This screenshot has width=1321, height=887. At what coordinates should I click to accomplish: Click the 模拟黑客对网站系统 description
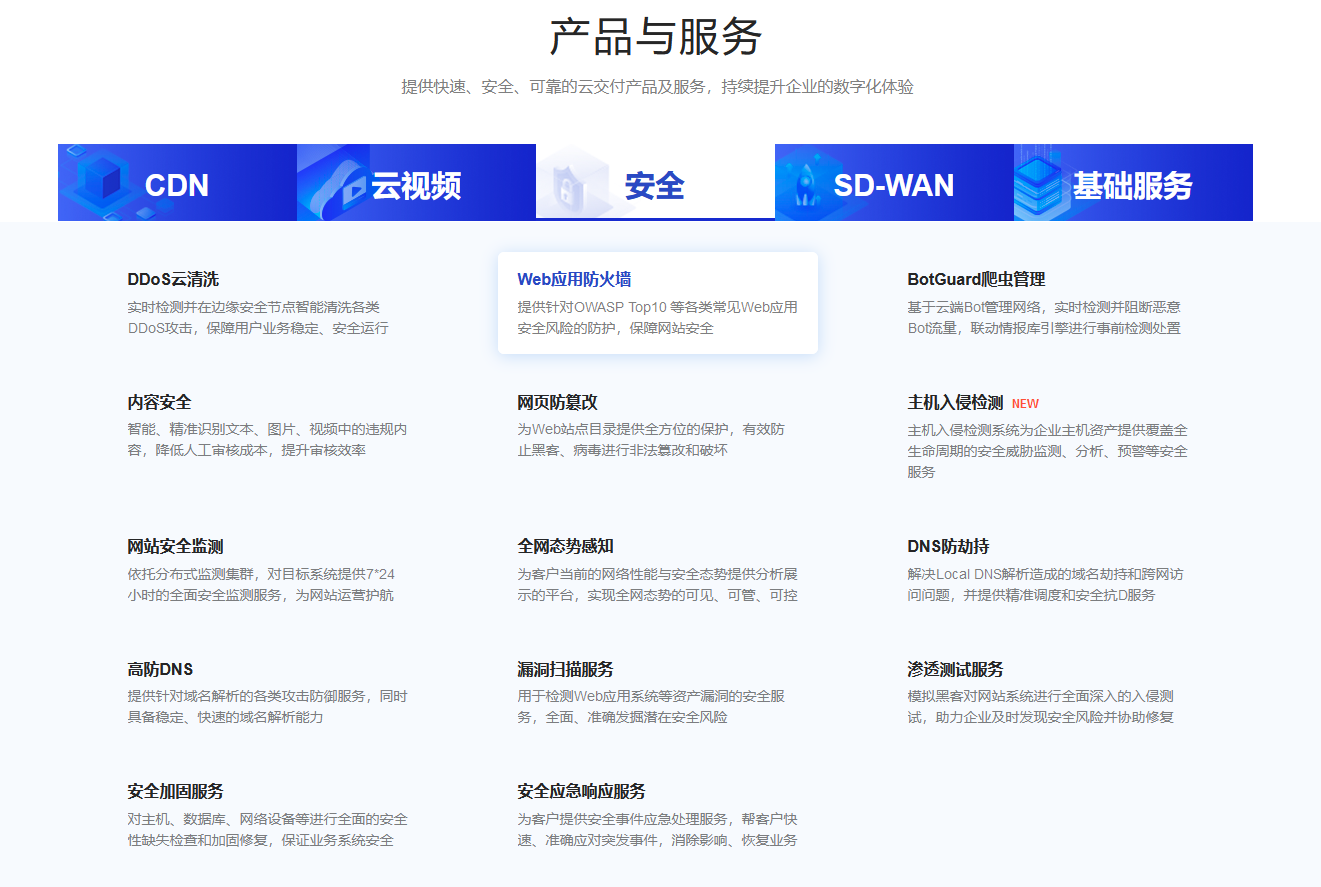[1040, 707]
